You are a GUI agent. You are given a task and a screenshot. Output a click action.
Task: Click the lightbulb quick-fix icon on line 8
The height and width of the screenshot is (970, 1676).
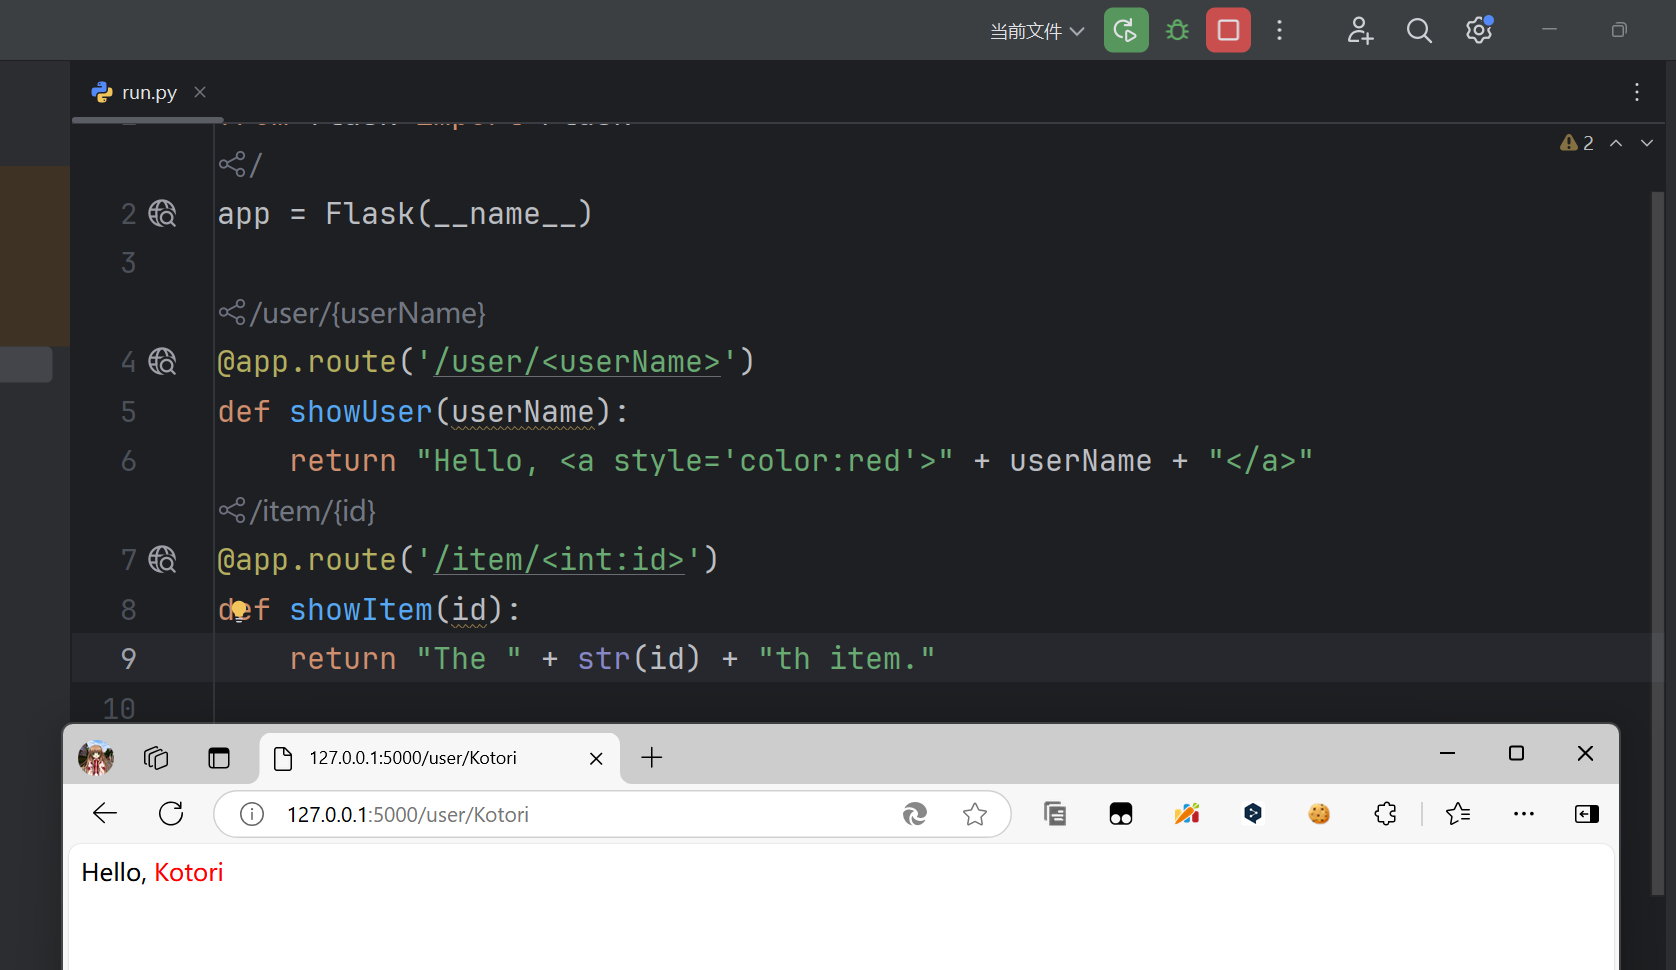pyautogui.click(x=239, y=610)
